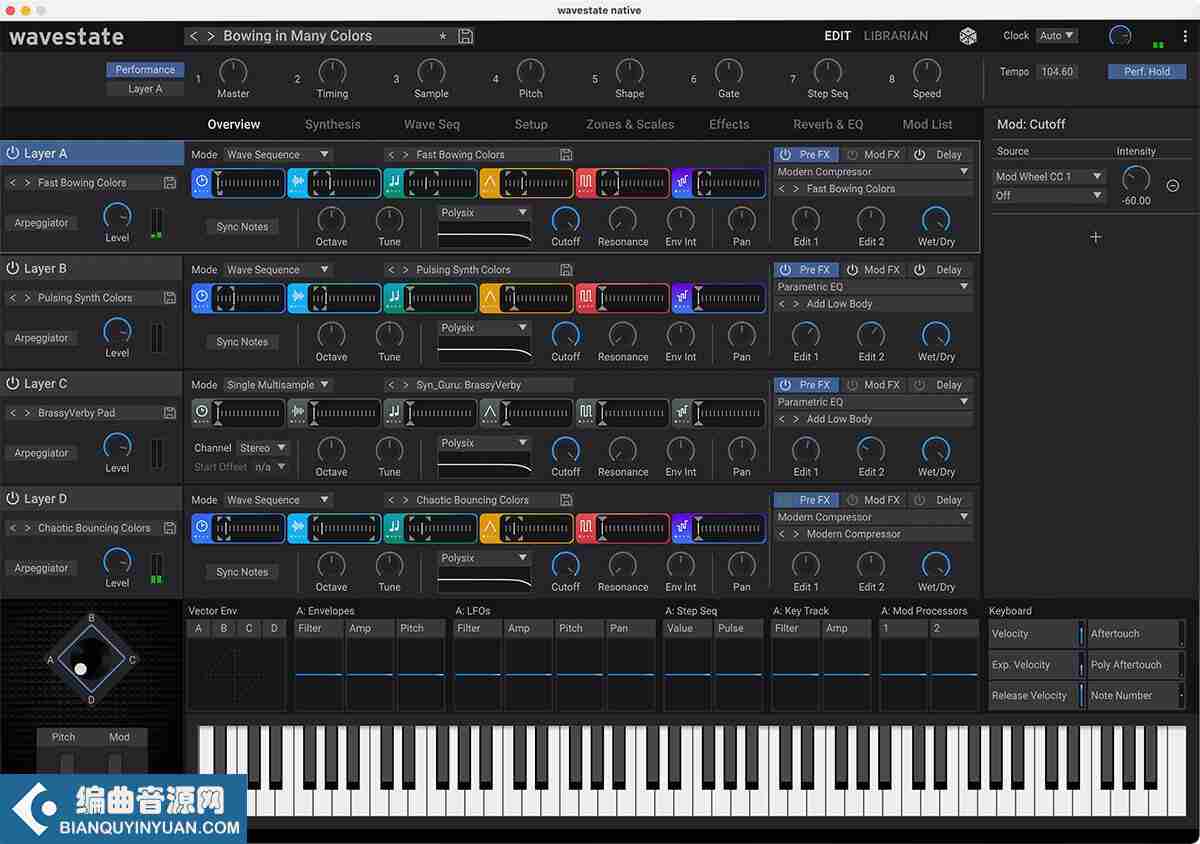
Task: Open Layer C Channel Stereo dropdown
Action: (x=263, y=448)
